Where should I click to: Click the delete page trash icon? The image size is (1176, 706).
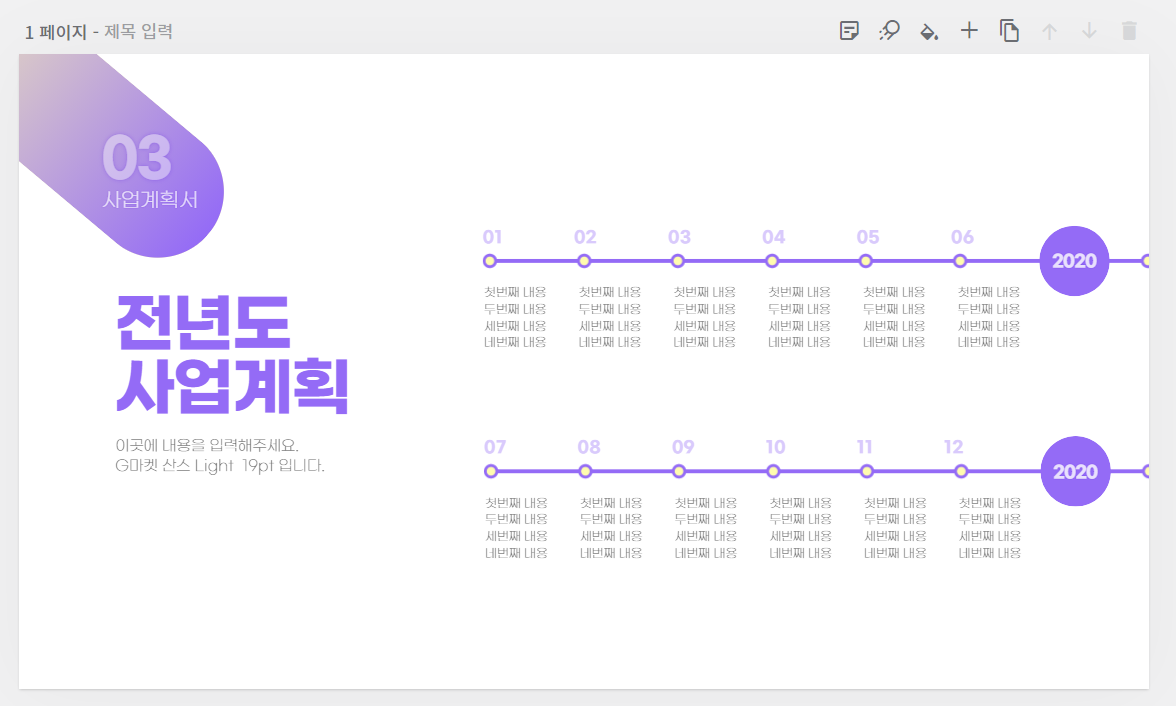[x=1129, y=31]
